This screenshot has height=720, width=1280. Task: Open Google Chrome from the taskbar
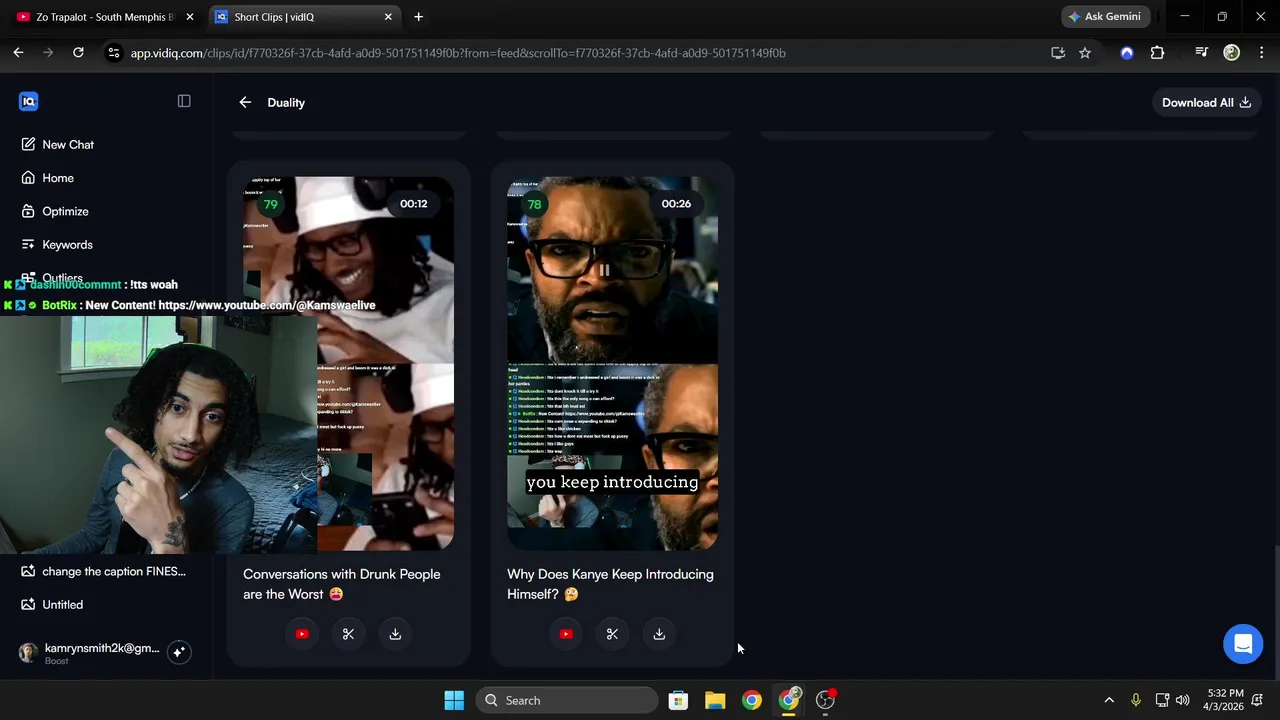(x=751, y=700)
